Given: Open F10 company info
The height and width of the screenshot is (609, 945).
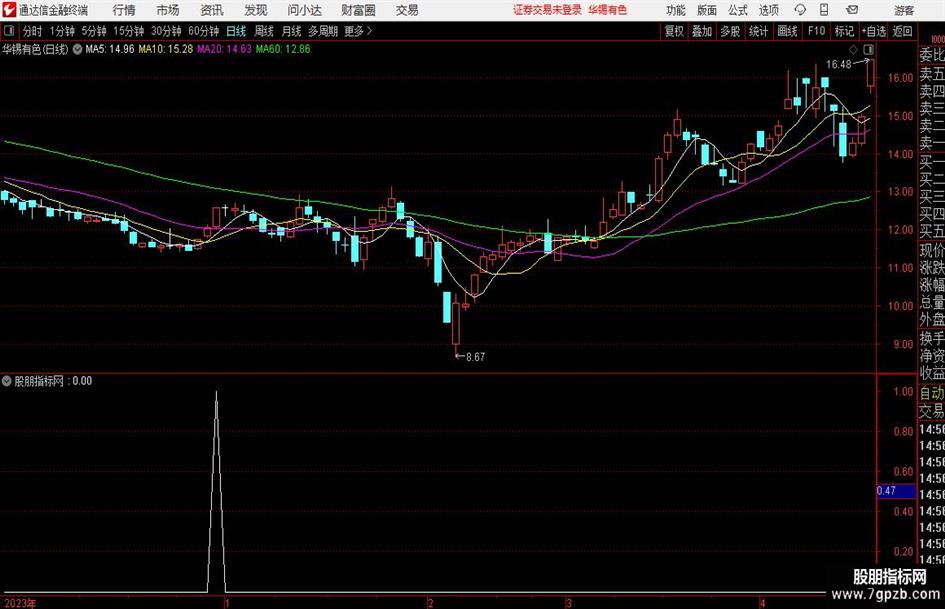Looking at the screenshot, I should pyautogui.click(x=817, y=31).
